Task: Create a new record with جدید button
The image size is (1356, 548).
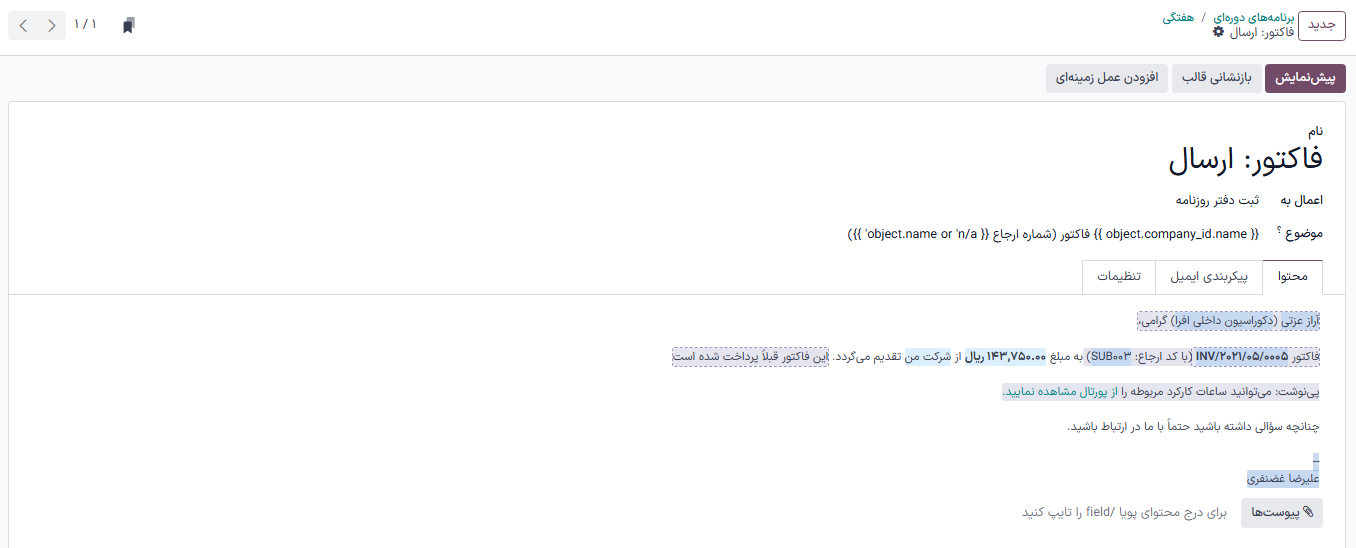Action: pyautogui.click(x=1322, y=25)
